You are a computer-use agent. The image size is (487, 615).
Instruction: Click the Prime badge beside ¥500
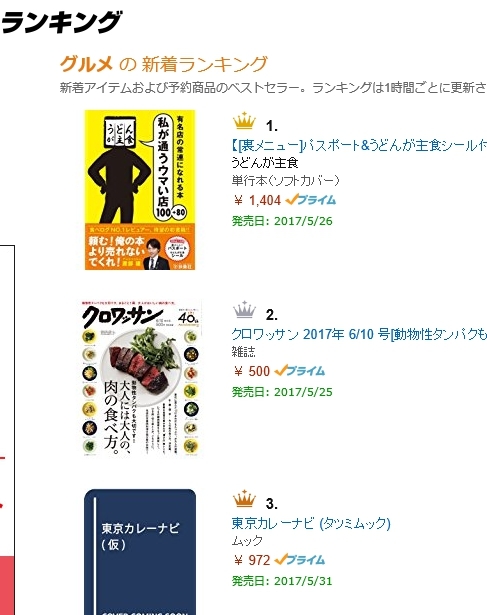coord(300,371)
